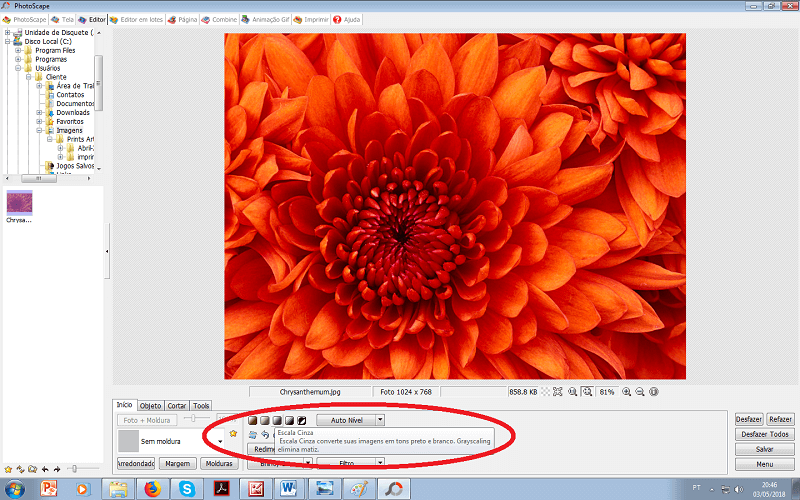Collapse the Imagens folder node
Viewport: 800px width, 500px height.
[x=40, y=130]
